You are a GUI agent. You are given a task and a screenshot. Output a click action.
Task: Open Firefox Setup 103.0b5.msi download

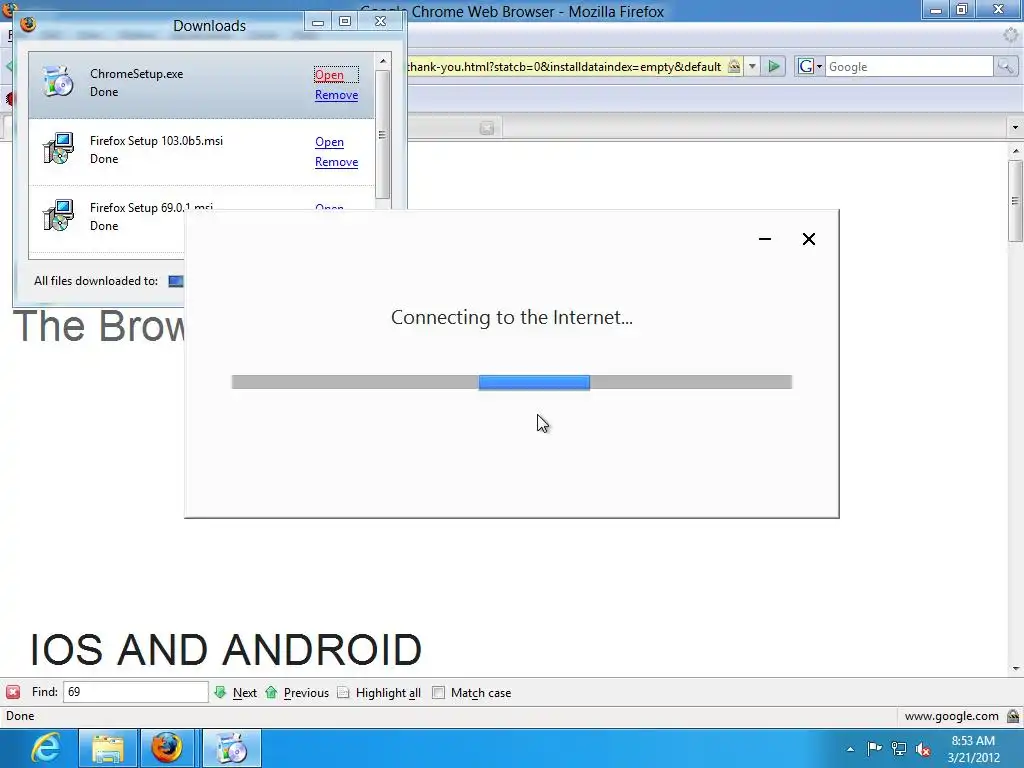pos(329,142)
